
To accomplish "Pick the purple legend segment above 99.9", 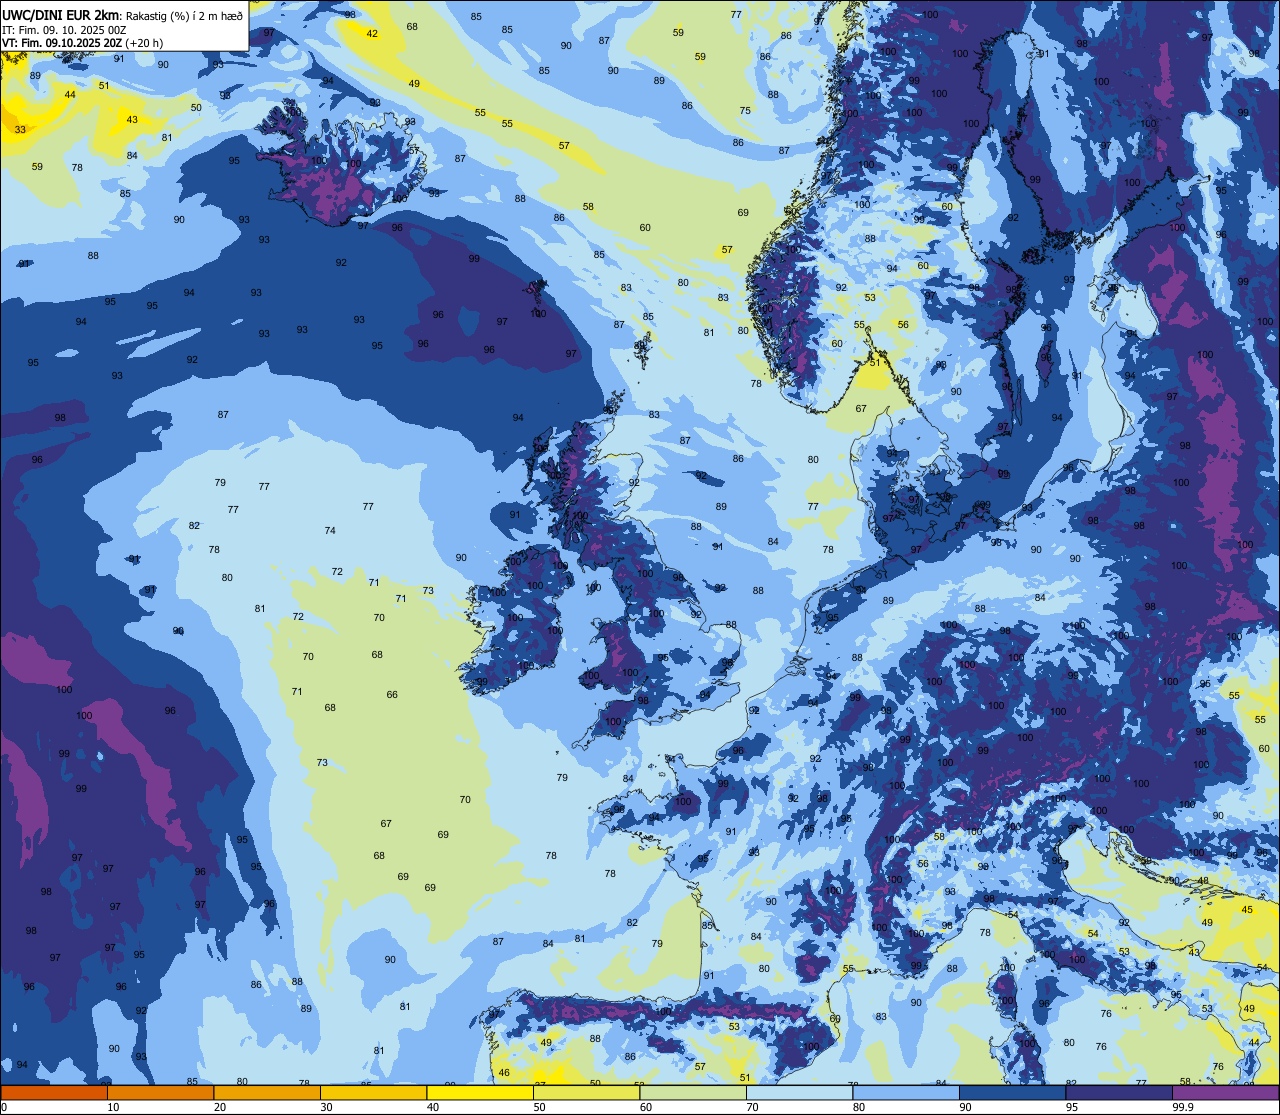I will pyautogui.click(x=1225, y=1092).
